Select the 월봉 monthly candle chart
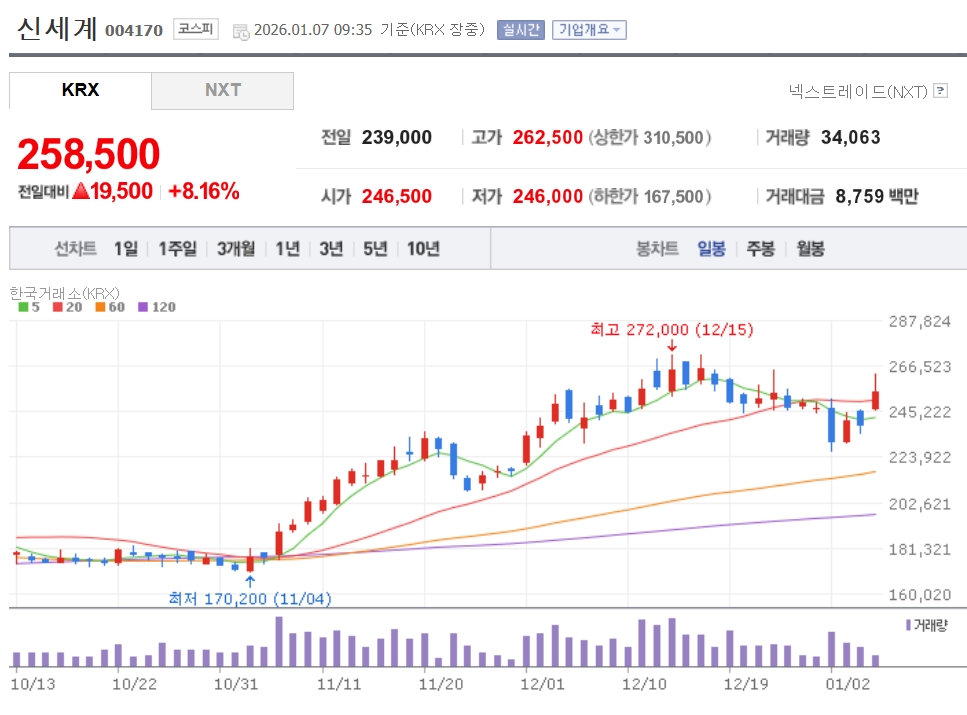The height and width of the screenshot is (715, 967). tap(810, 249)
